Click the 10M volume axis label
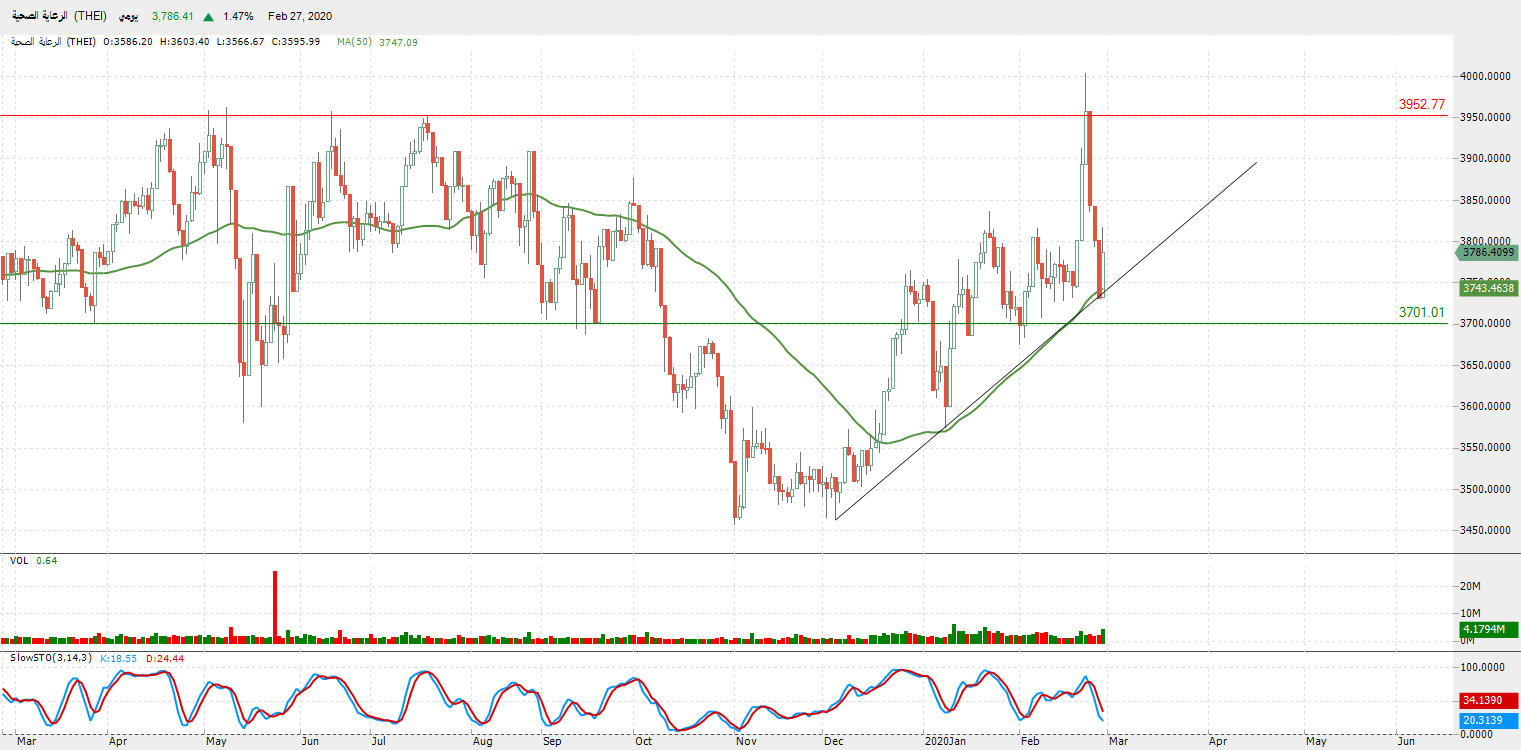1521x750 pixels. (x=1471, y=613)
